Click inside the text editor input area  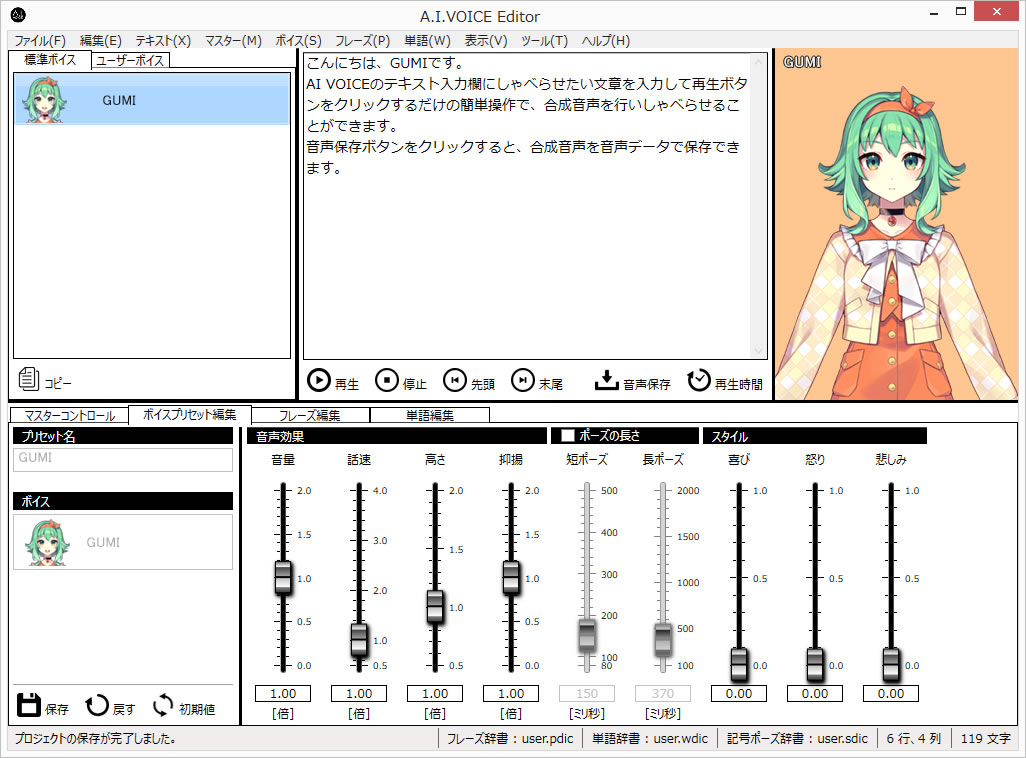point(527,206)
